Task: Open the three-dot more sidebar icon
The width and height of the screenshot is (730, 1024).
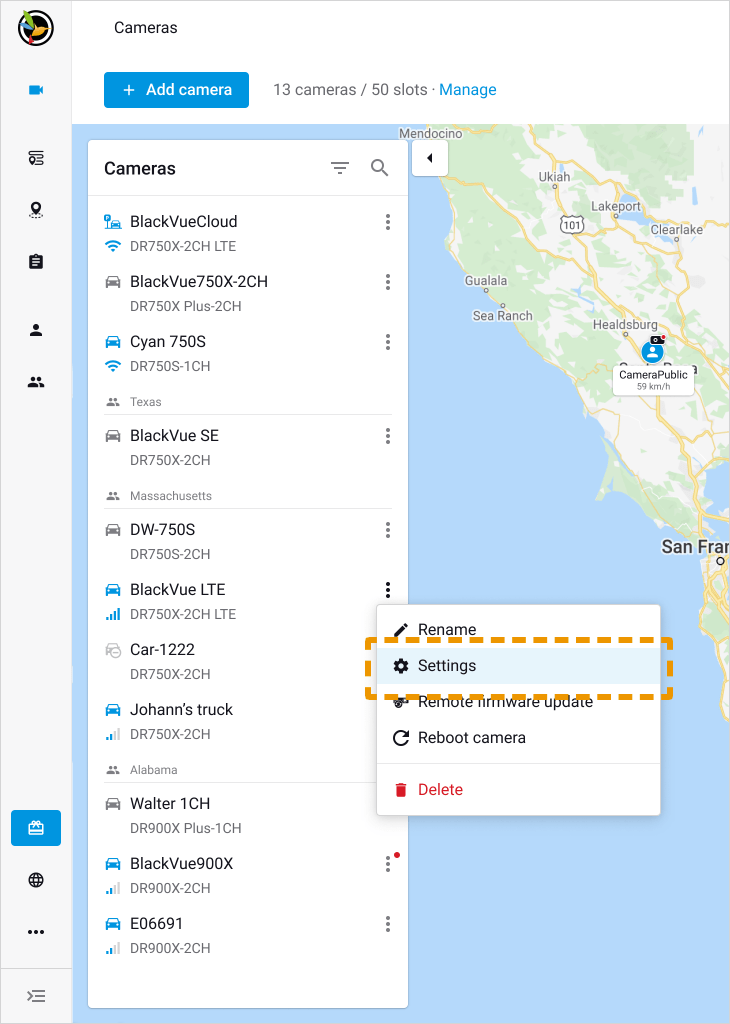Action: 36,932
